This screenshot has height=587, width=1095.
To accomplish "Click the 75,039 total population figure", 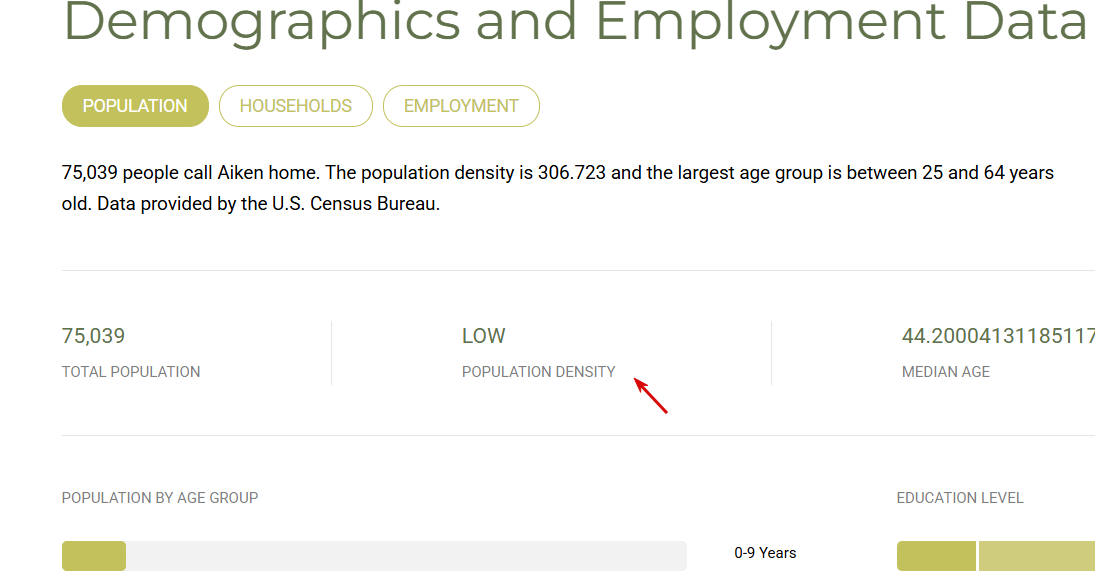I will (94, 336).
